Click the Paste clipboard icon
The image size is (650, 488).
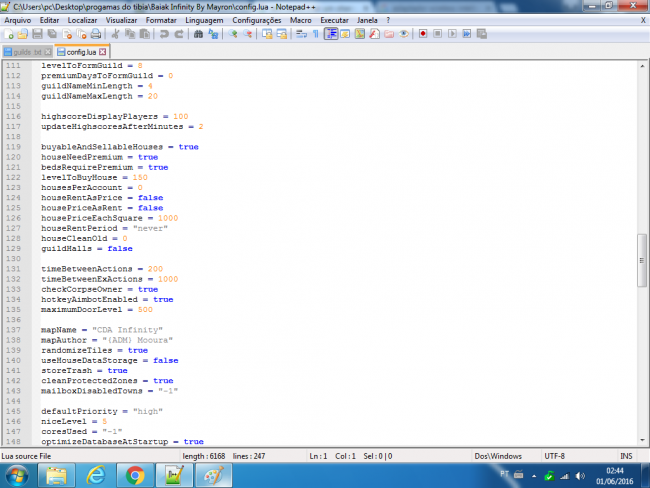point(145,34)
